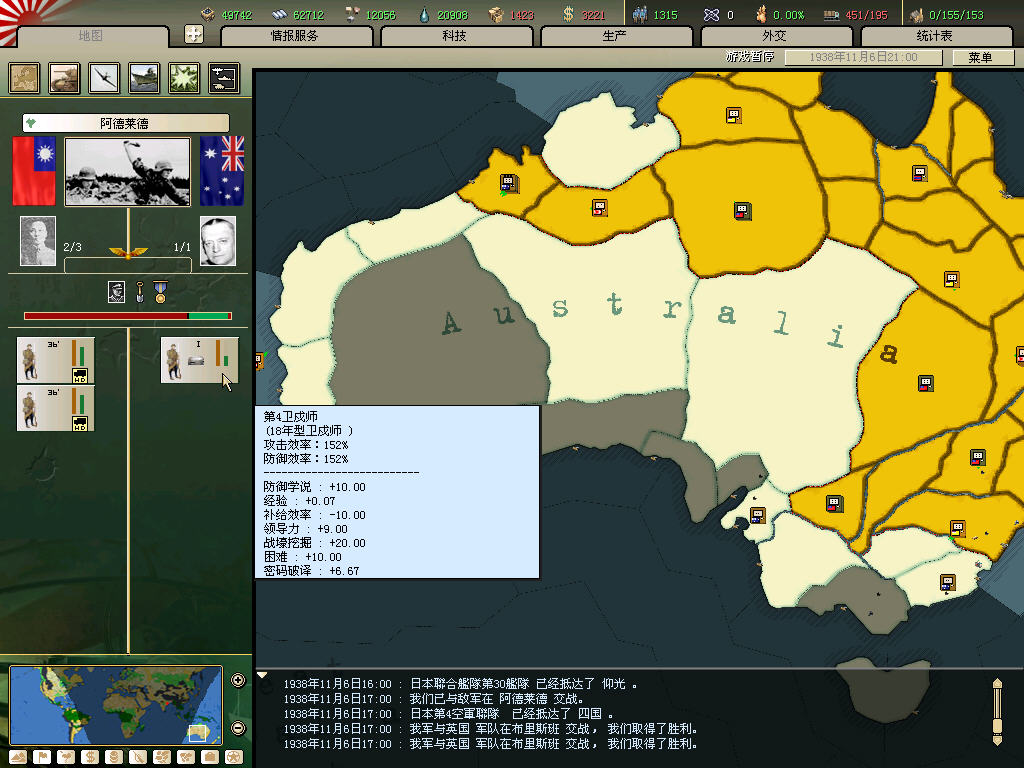Open the active battles explosion icon
This screenshot has height=768, width=1024.
184,78
